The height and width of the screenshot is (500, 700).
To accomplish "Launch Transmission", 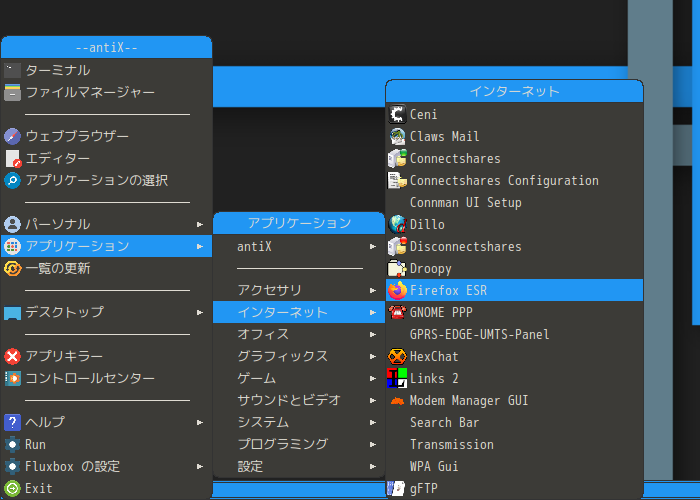I will (x=514, y=444).
